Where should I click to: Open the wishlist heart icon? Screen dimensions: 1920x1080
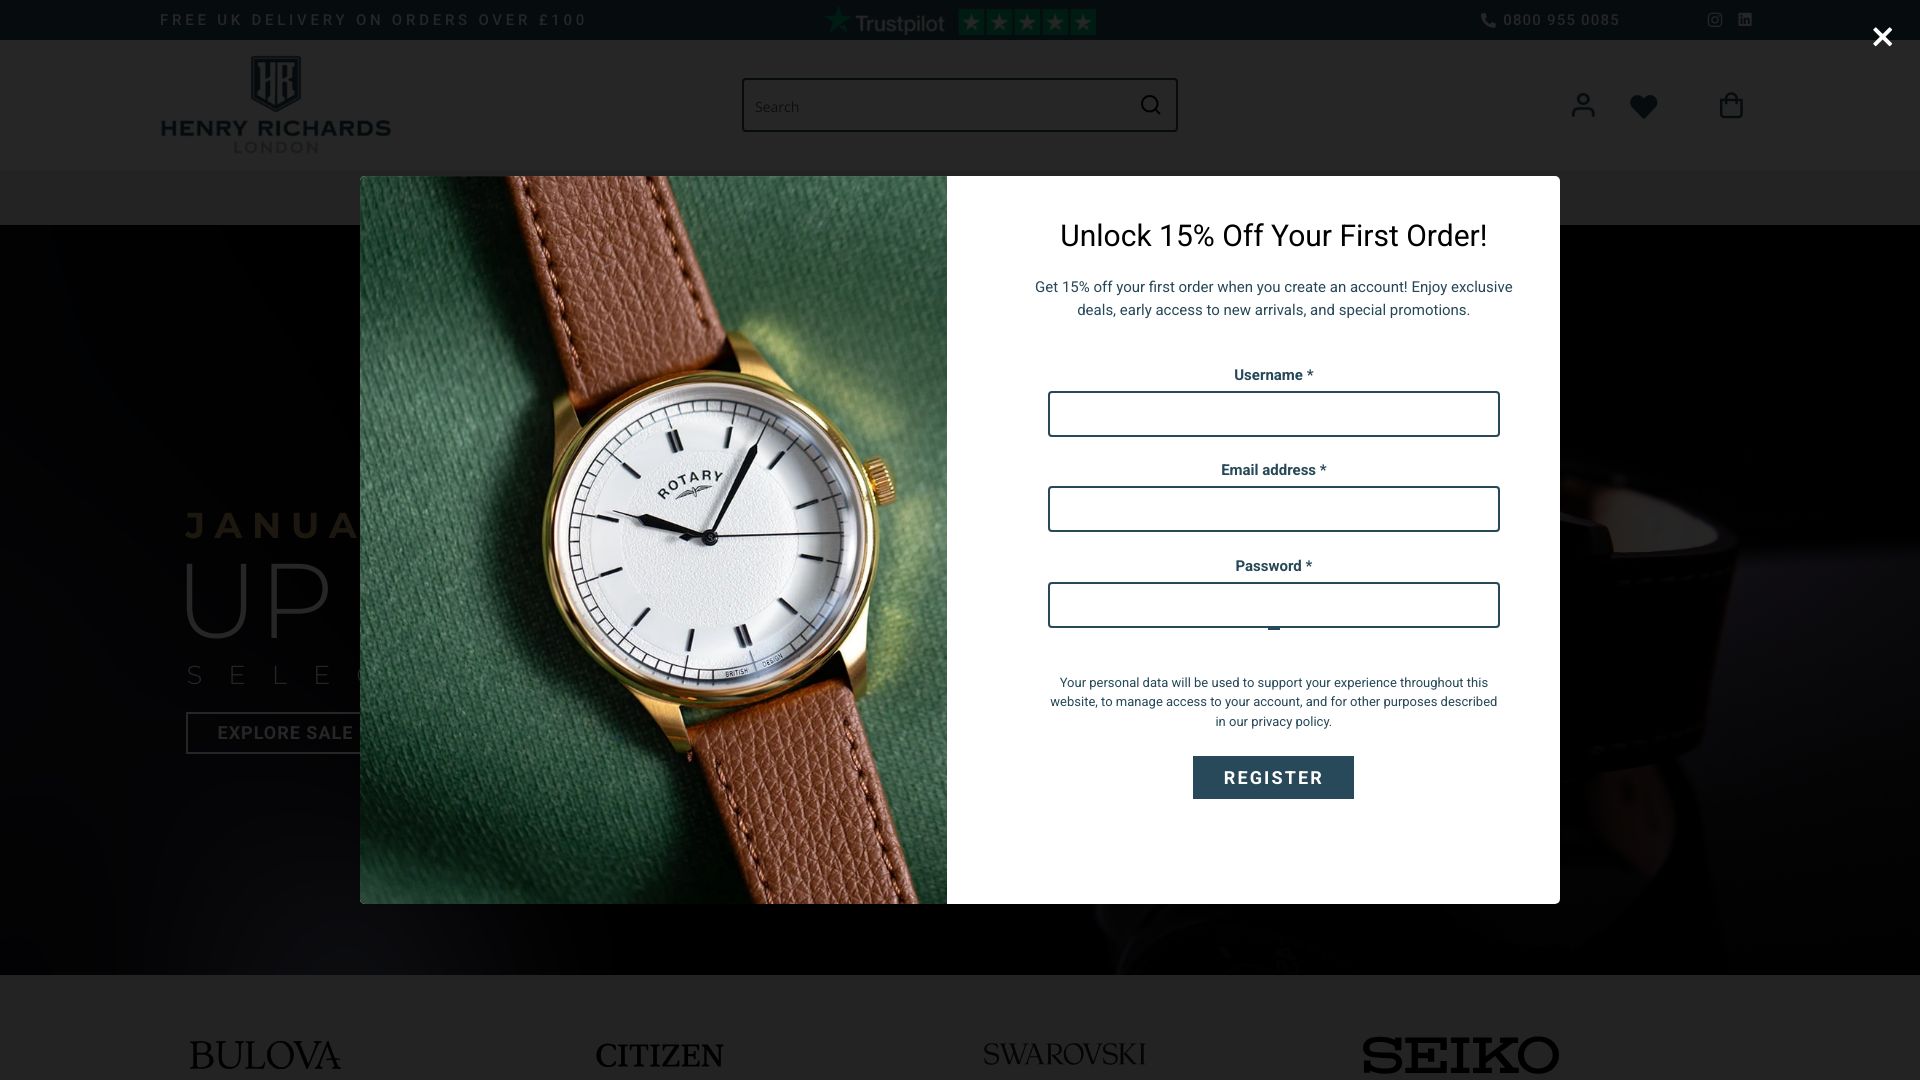(1644, 106)
